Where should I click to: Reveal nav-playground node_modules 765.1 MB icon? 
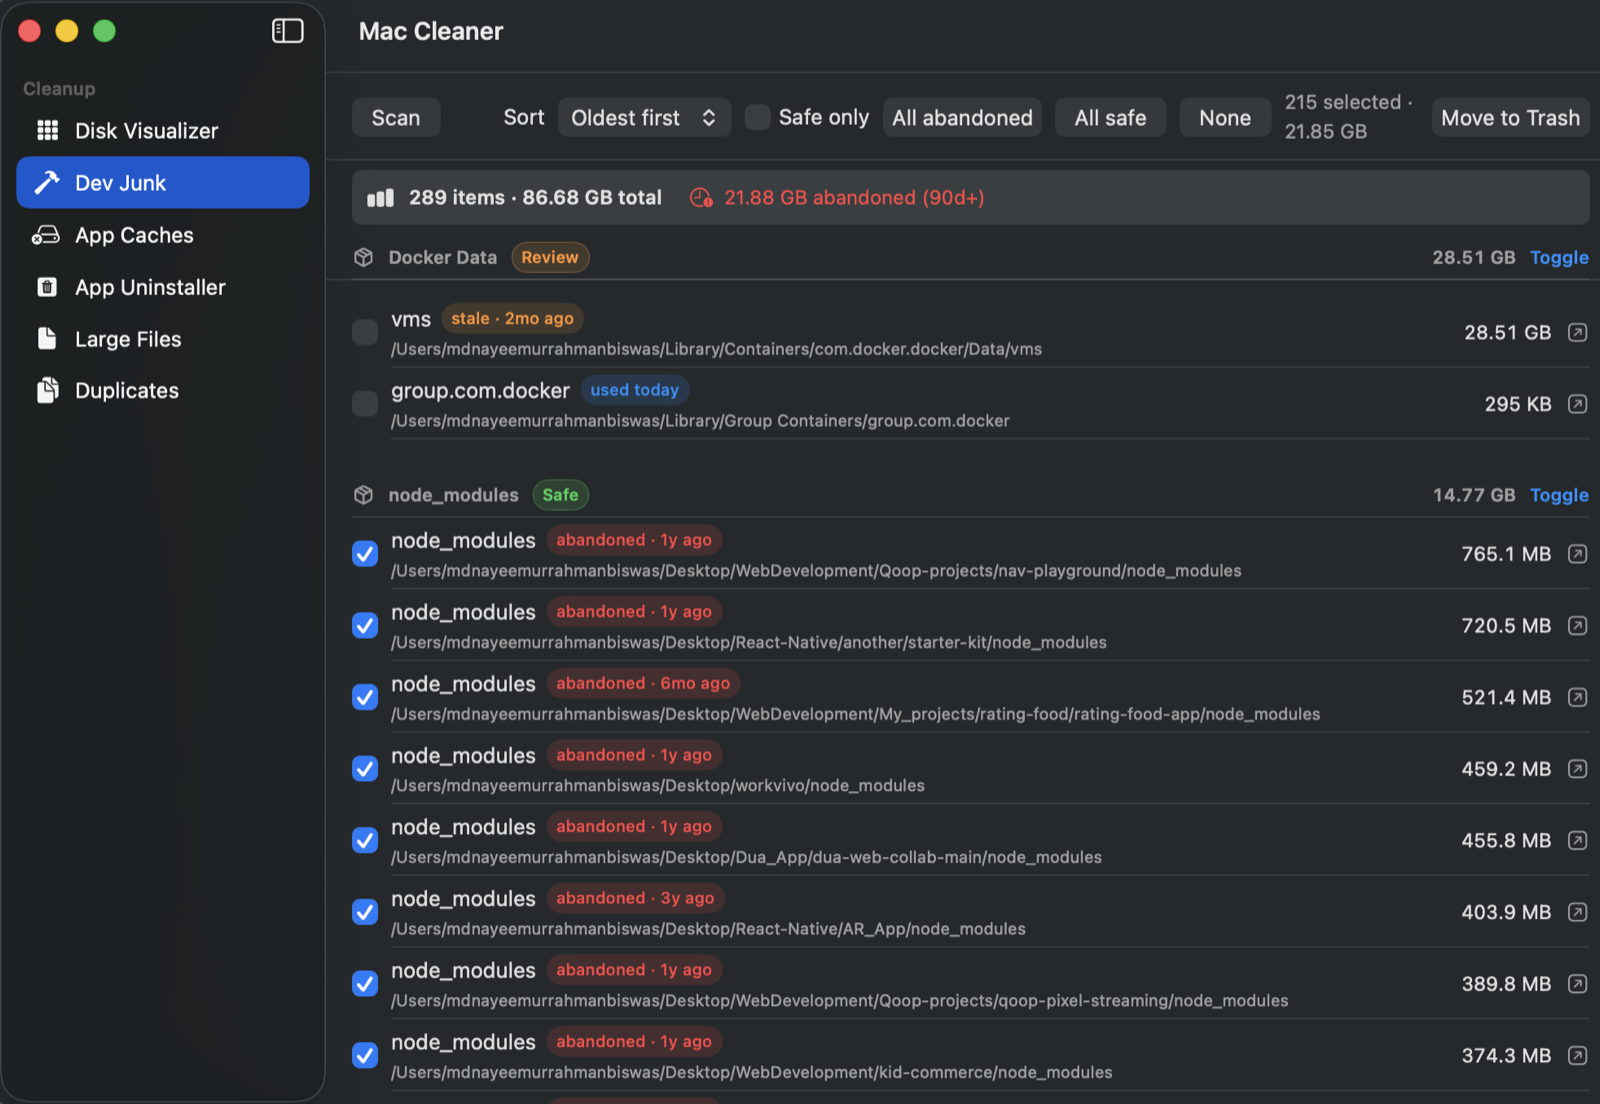[x=1577, y=554]
